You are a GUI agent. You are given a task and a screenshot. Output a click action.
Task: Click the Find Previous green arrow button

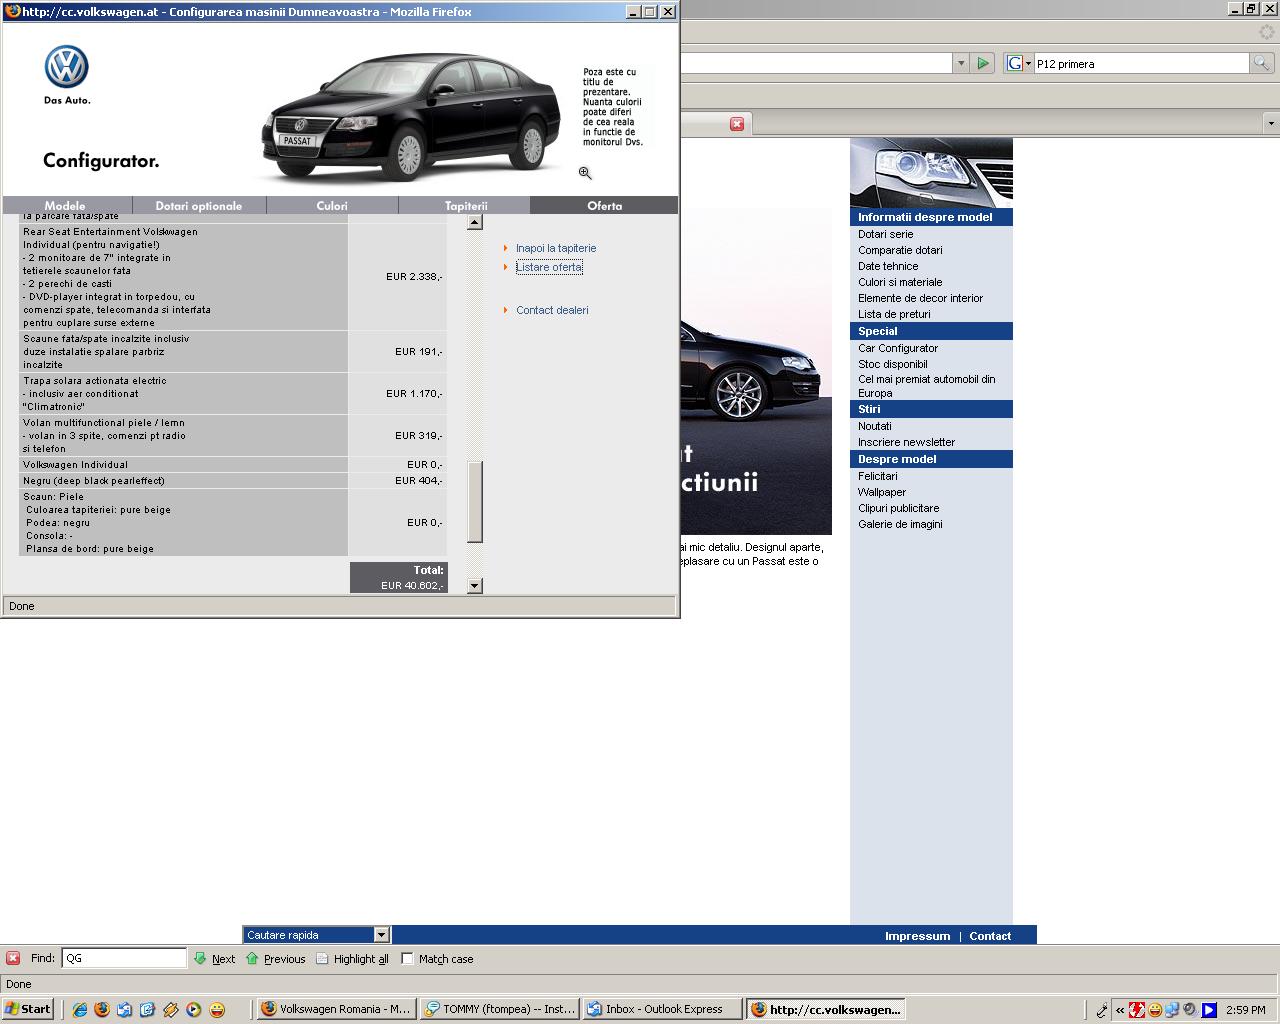coord(275,959)
